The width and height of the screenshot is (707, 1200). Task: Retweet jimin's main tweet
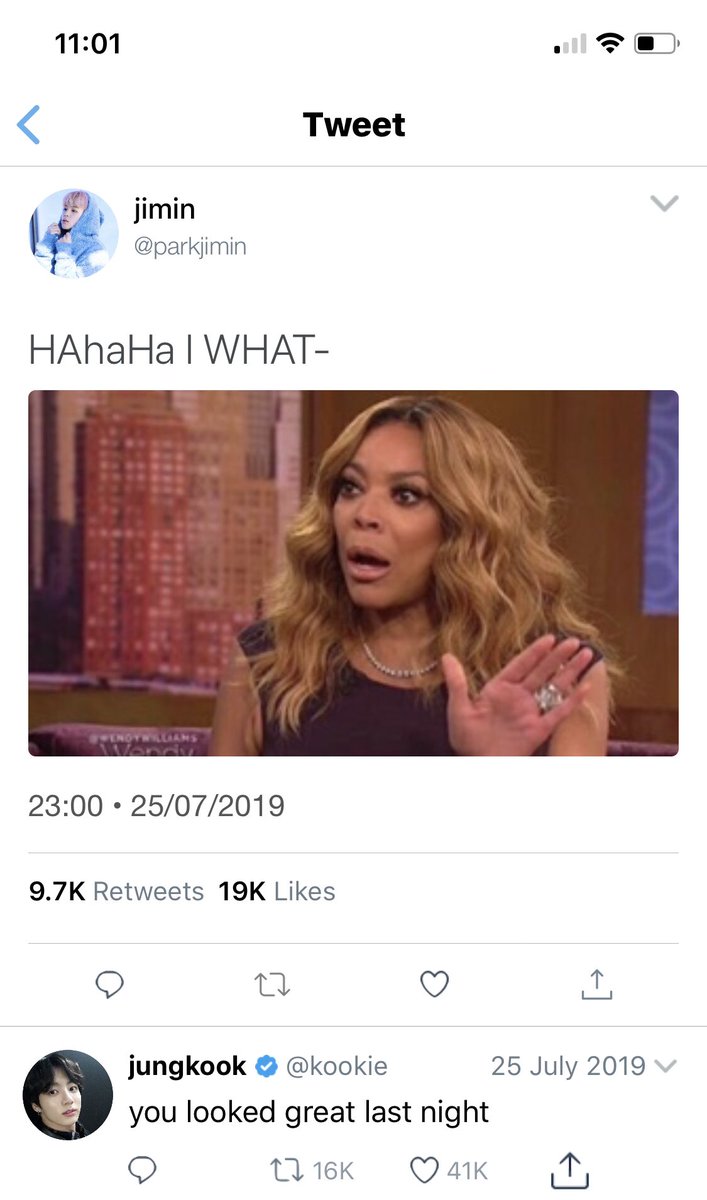click(271, 985)
